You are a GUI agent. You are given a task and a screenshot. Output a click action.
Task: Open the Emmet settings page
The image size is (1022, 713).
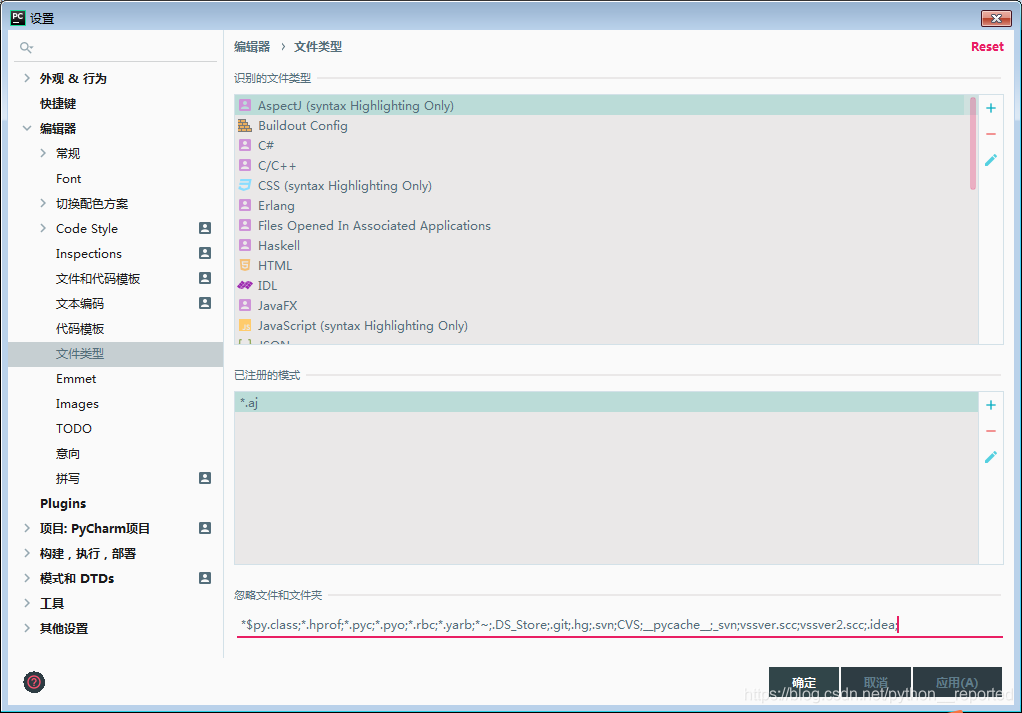76,379
